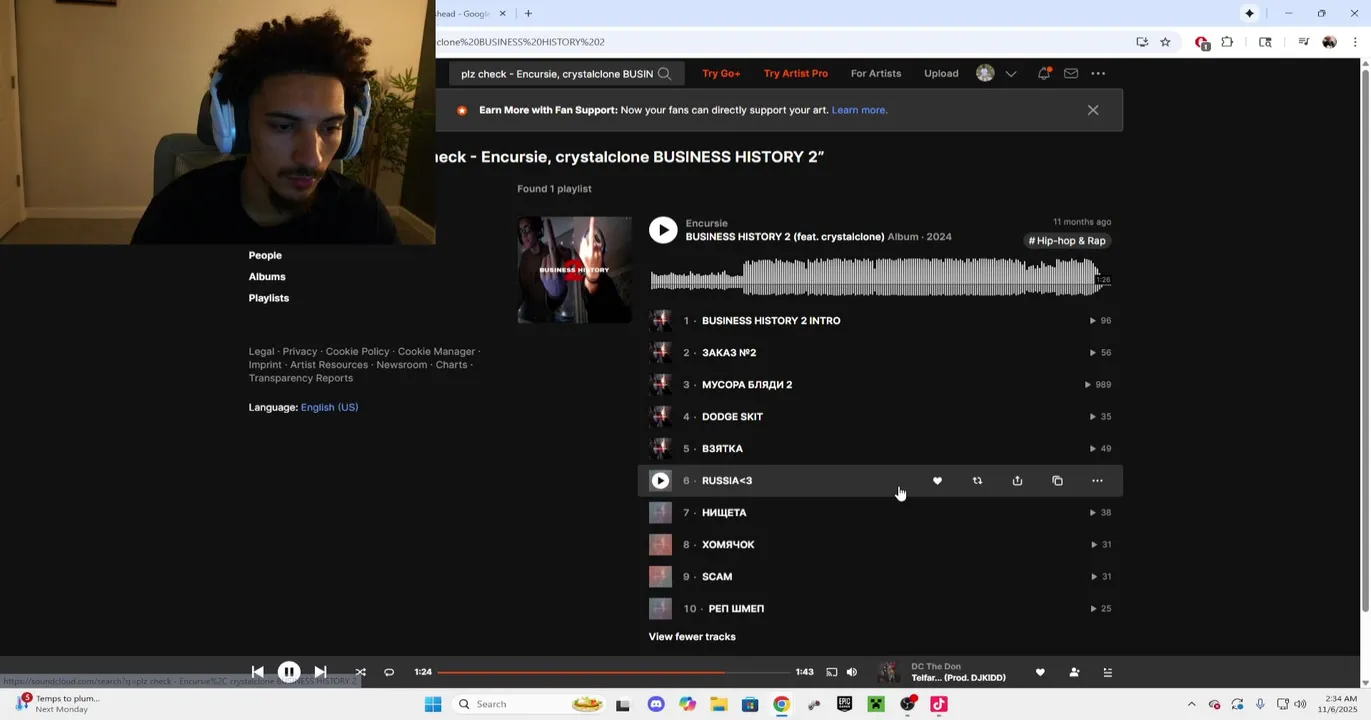The height and width of the screenshot is (720, 1371).
Task: Open the Chrome three-dot menu
Action: pos(1355,42)
